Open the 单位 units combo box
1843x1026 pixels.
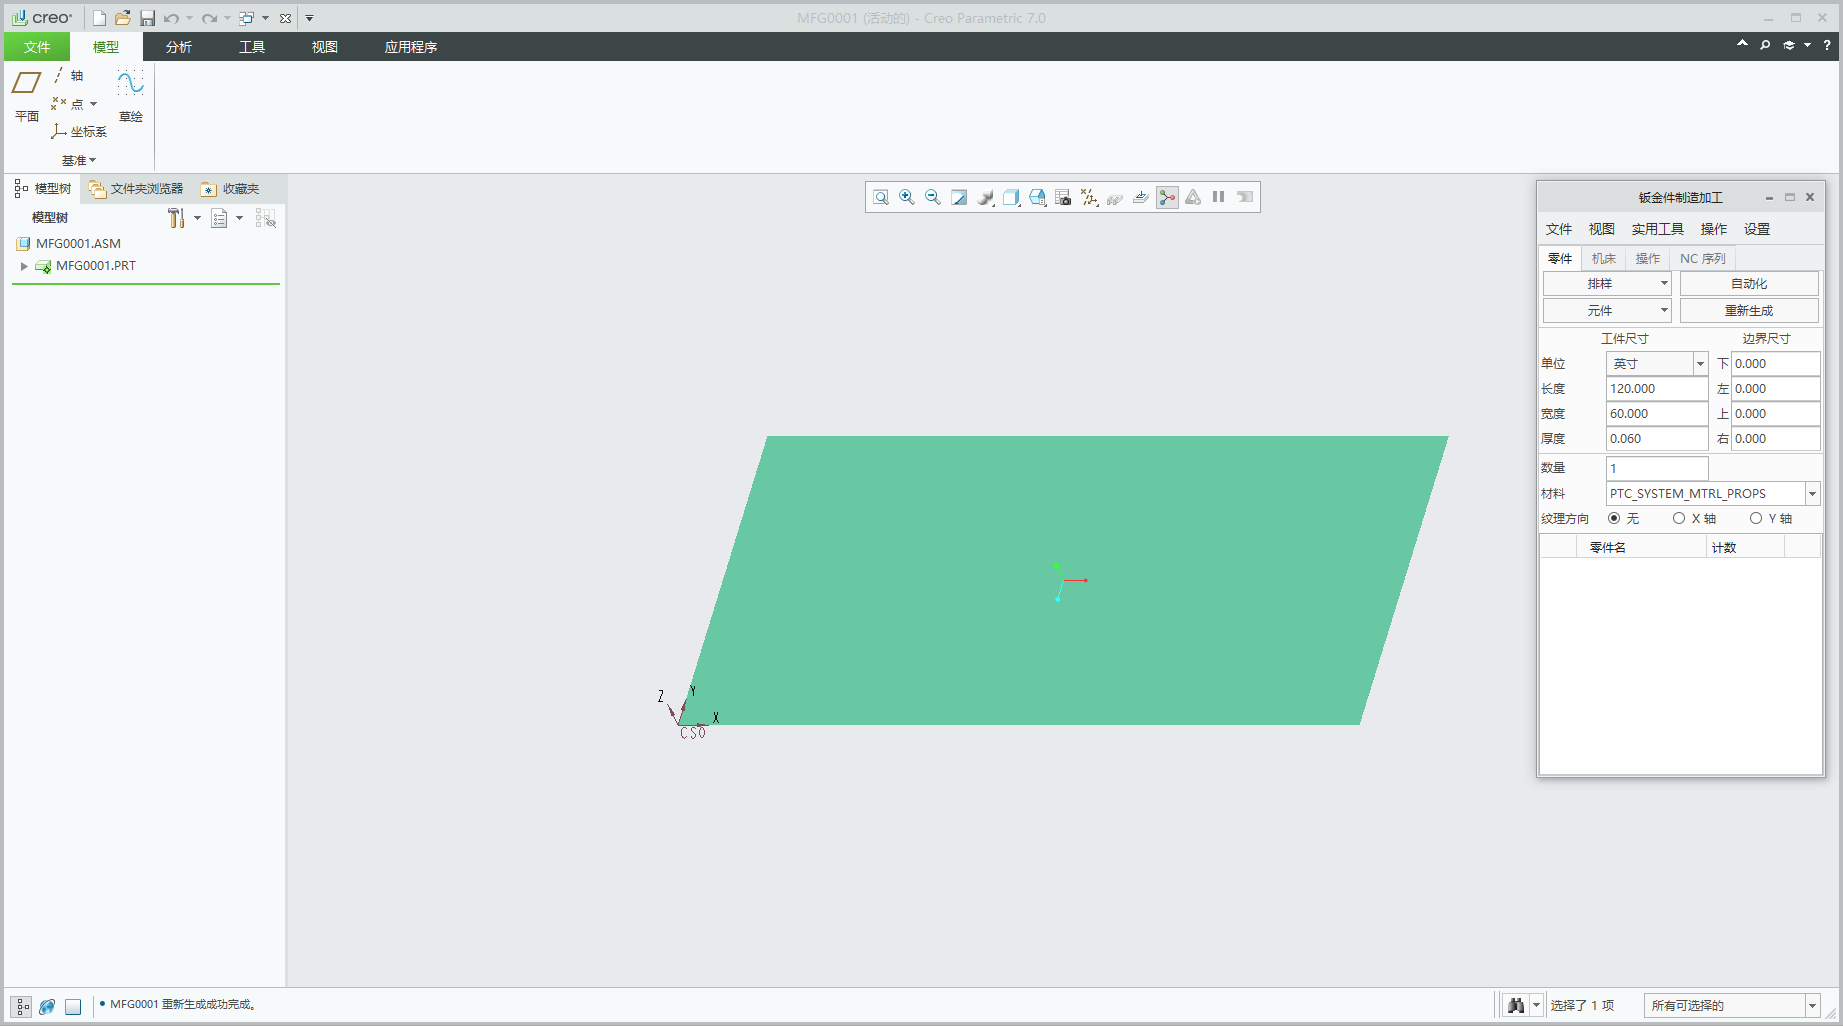[1657, 364]
